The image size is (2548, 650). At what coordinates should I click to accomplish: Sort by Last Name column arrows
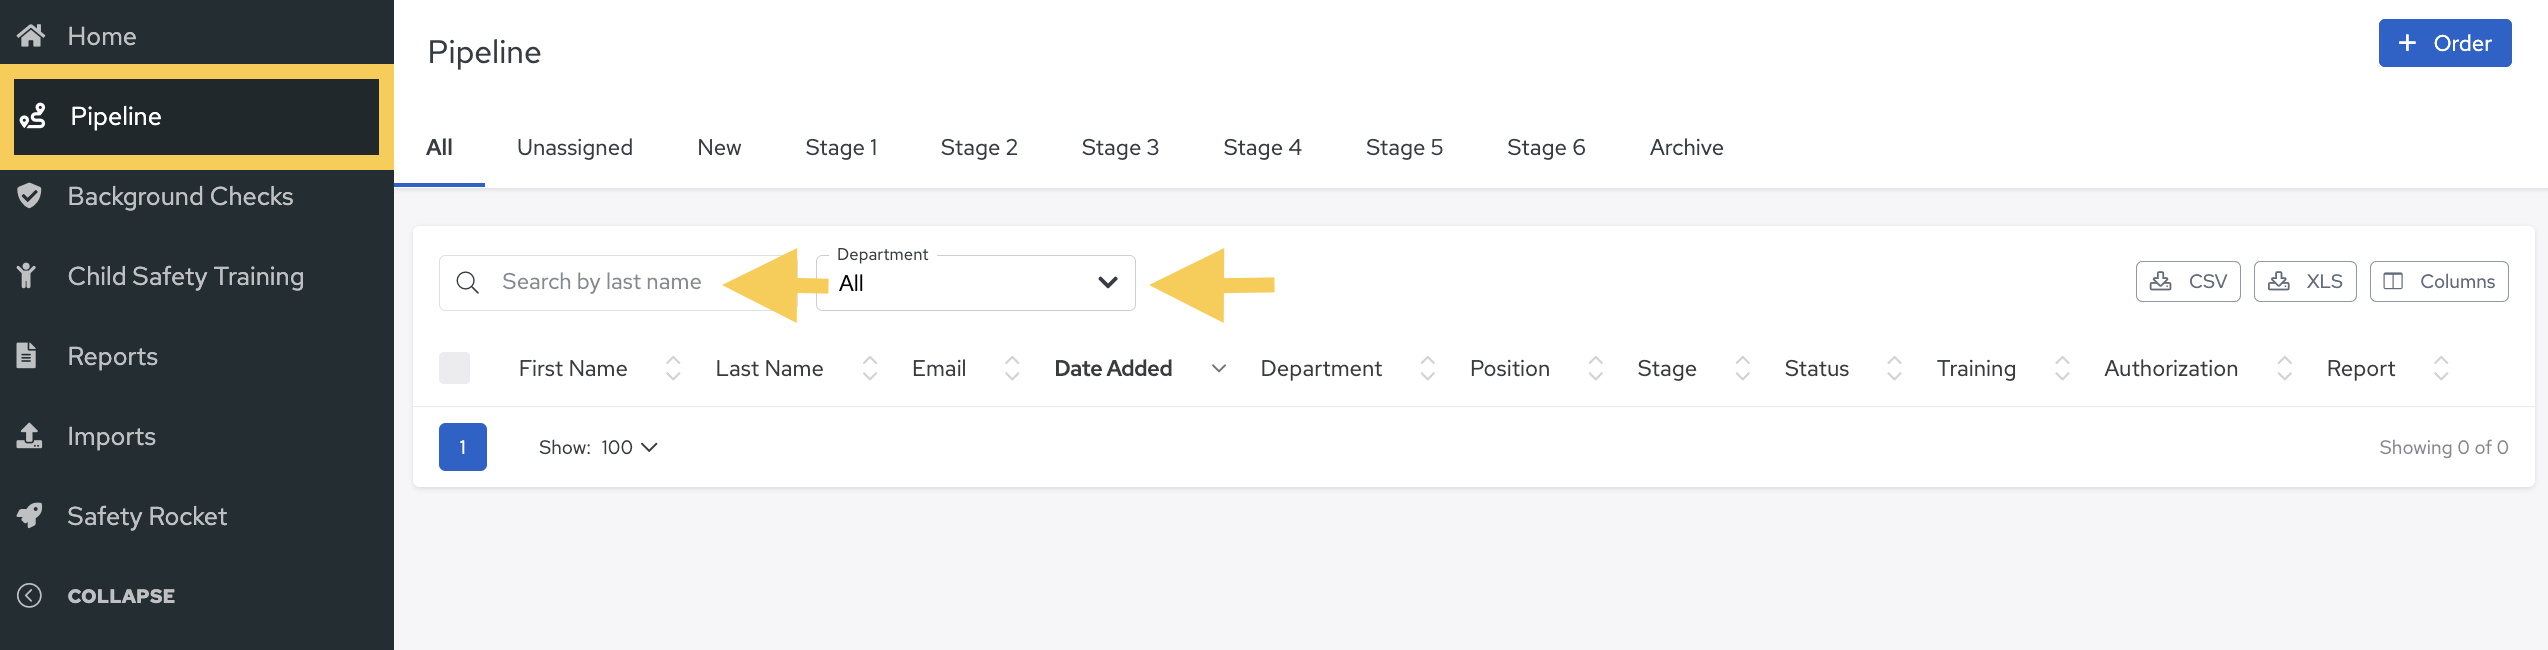coord(870,369)
